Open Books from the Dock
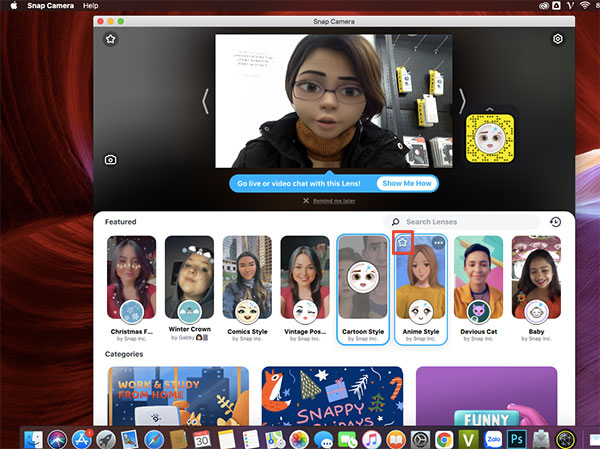The height and width of the screenshot is (449, 600). coord(396,439)
